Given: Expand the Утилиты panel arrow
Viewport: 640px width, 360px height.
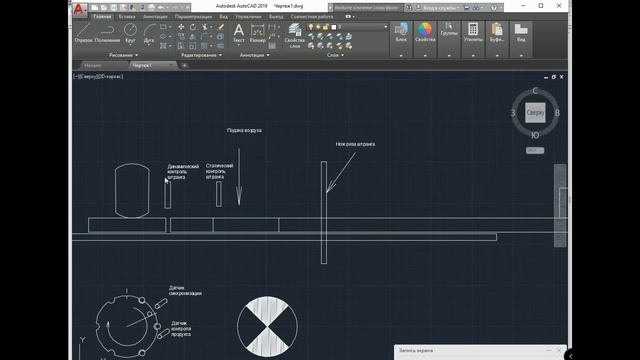Looking at the screenshot, I should coord(473,55).
